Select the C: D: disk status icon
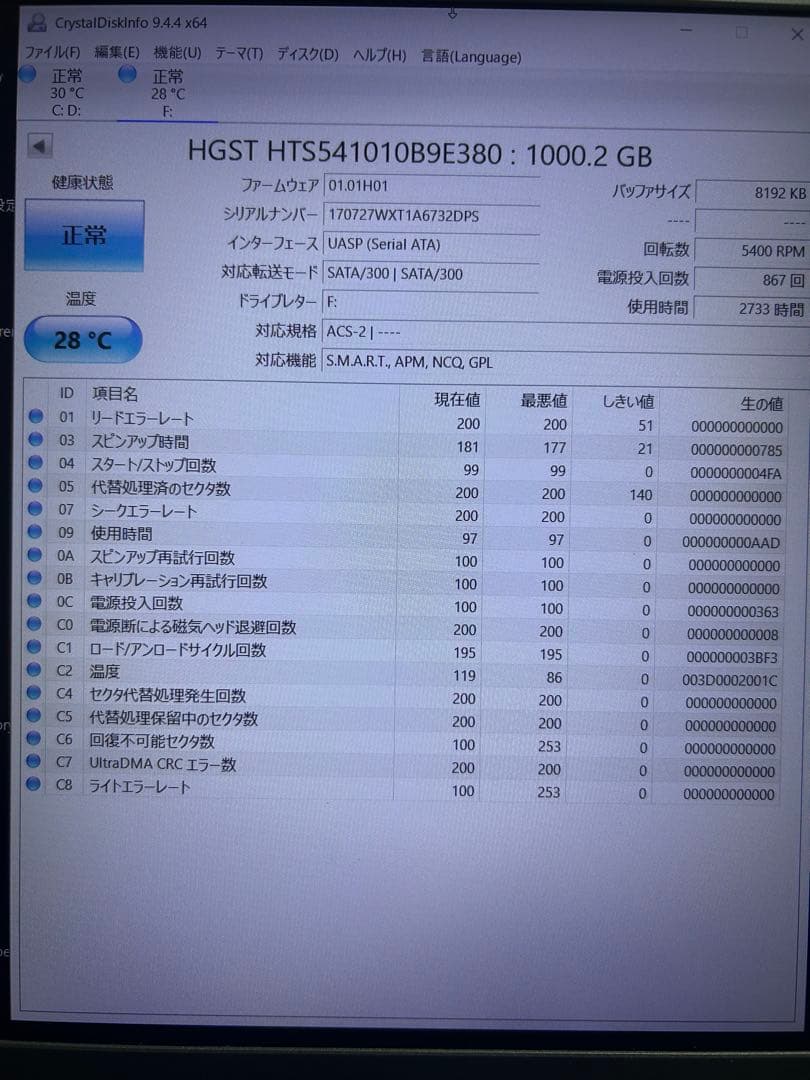 tap(28, 75)
